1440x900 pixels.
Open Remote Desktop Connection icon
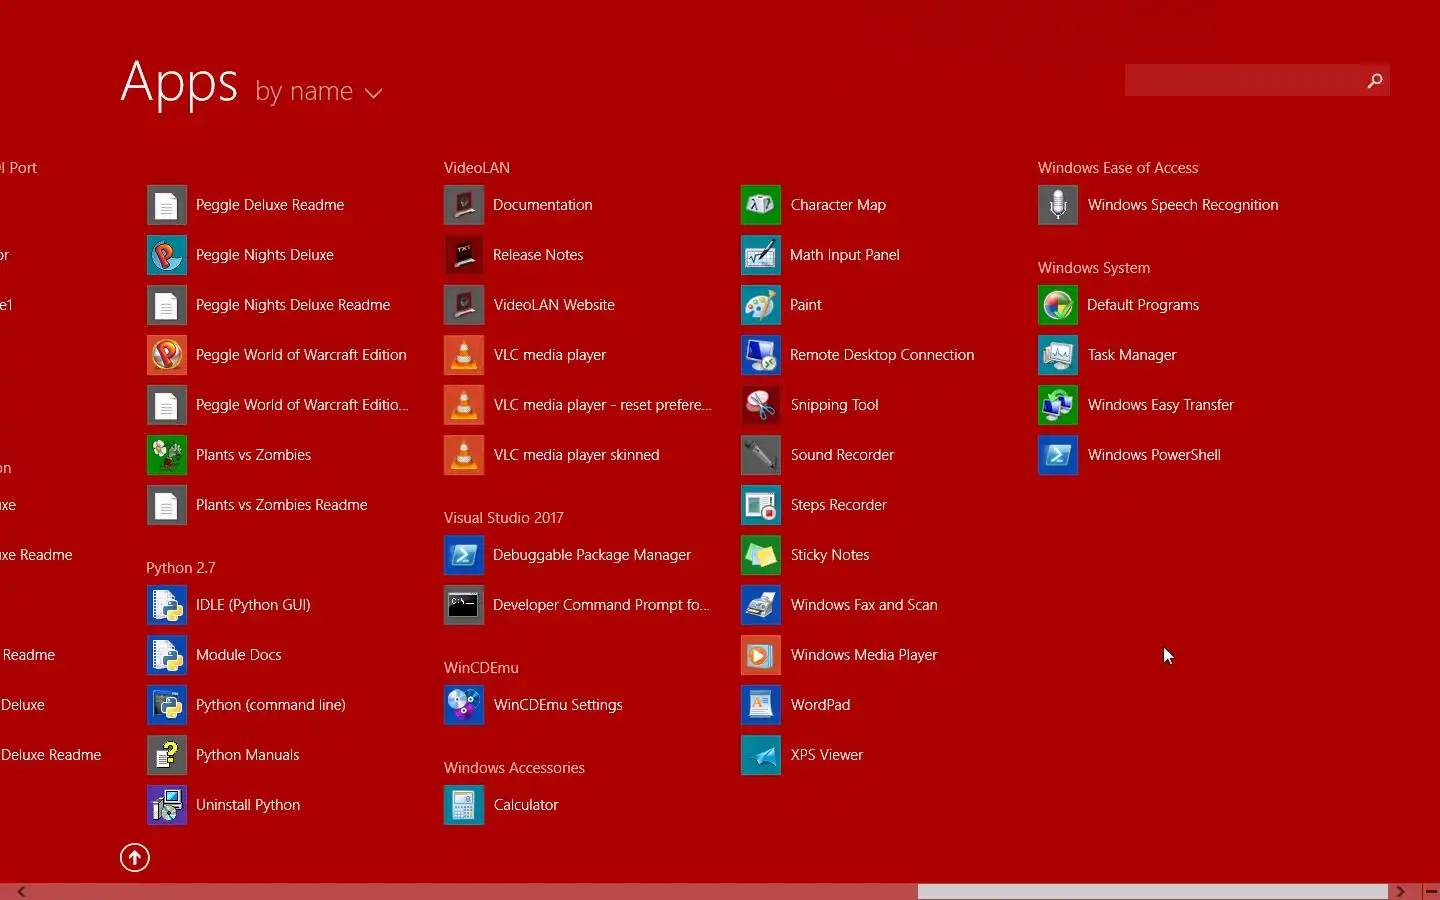(x=761, y=355)
